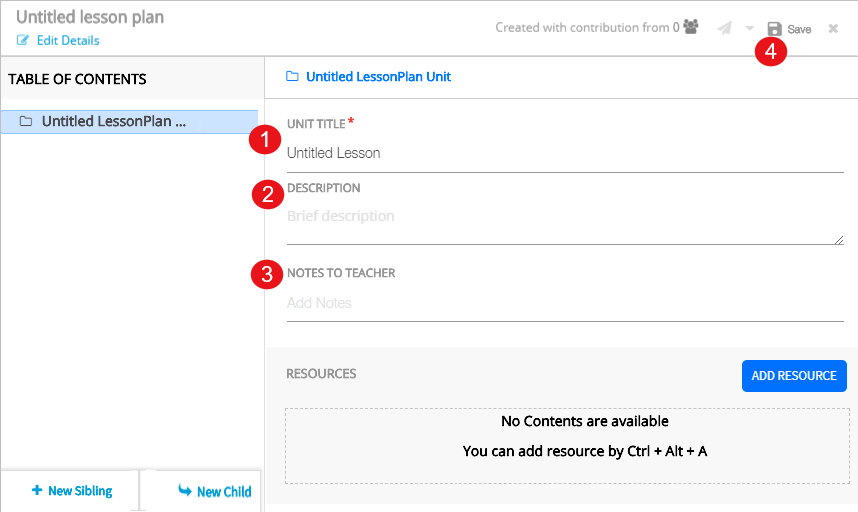858x512 pixels.
Task: Click the Notes to Teacher field
Action: point(564,304)
